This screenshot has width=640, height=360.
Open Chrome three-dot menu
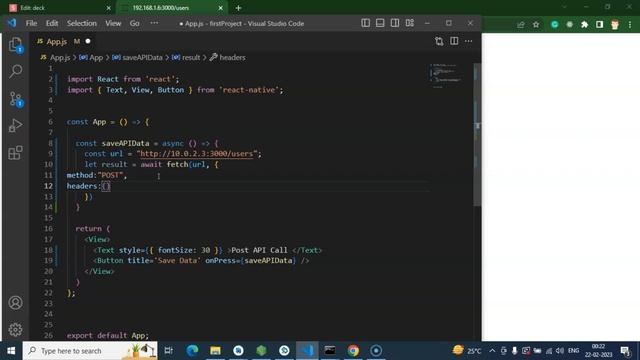[x=630, y=25]
